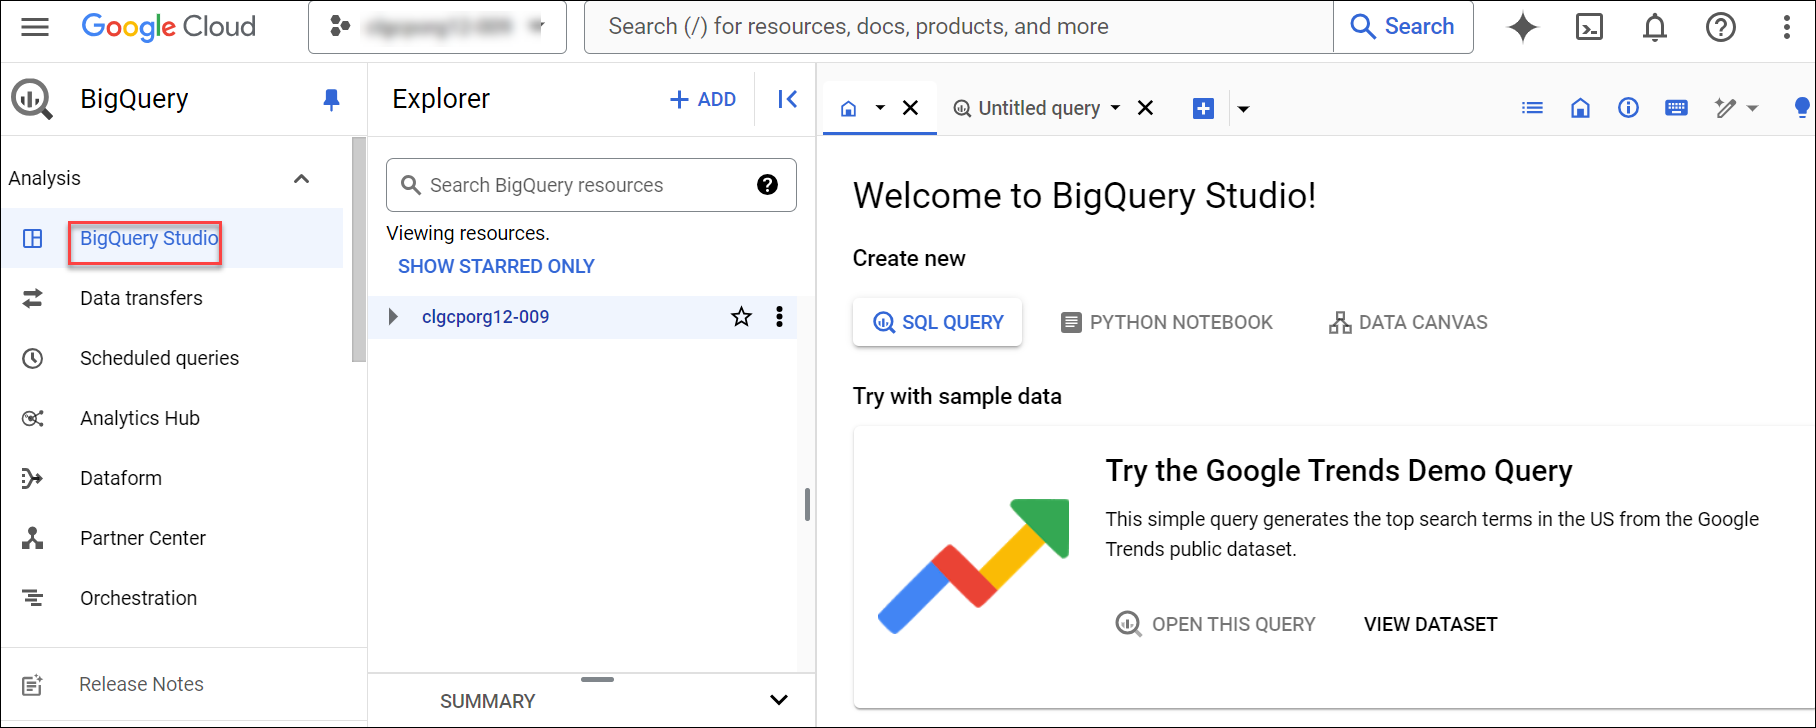Click the lightbulb icon at far right

click(x=1802, y=108)
